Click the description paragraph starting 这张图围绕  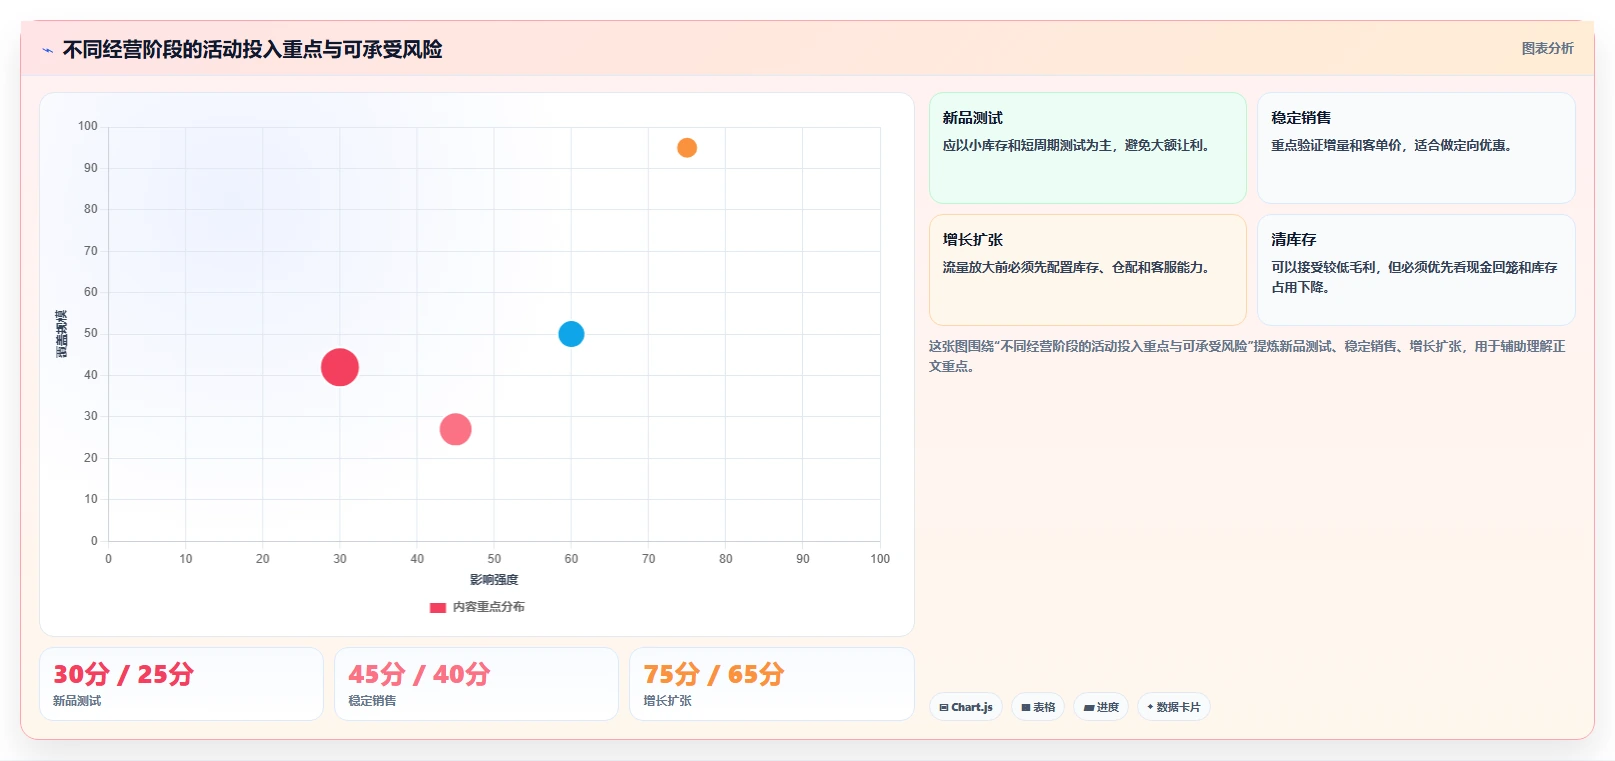pyautogui.click(x=1247, y=356)
